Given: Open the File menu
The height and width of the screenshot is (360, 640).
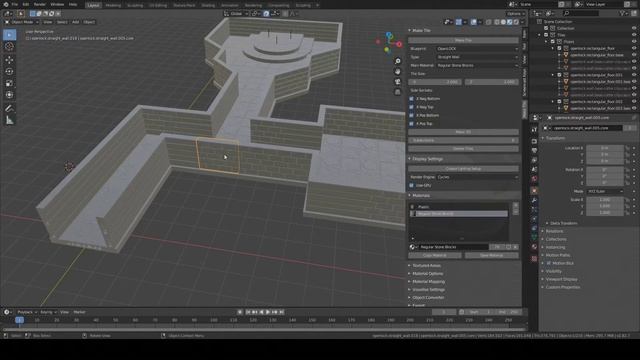Looking at the screenshot, I should [15, 4].
